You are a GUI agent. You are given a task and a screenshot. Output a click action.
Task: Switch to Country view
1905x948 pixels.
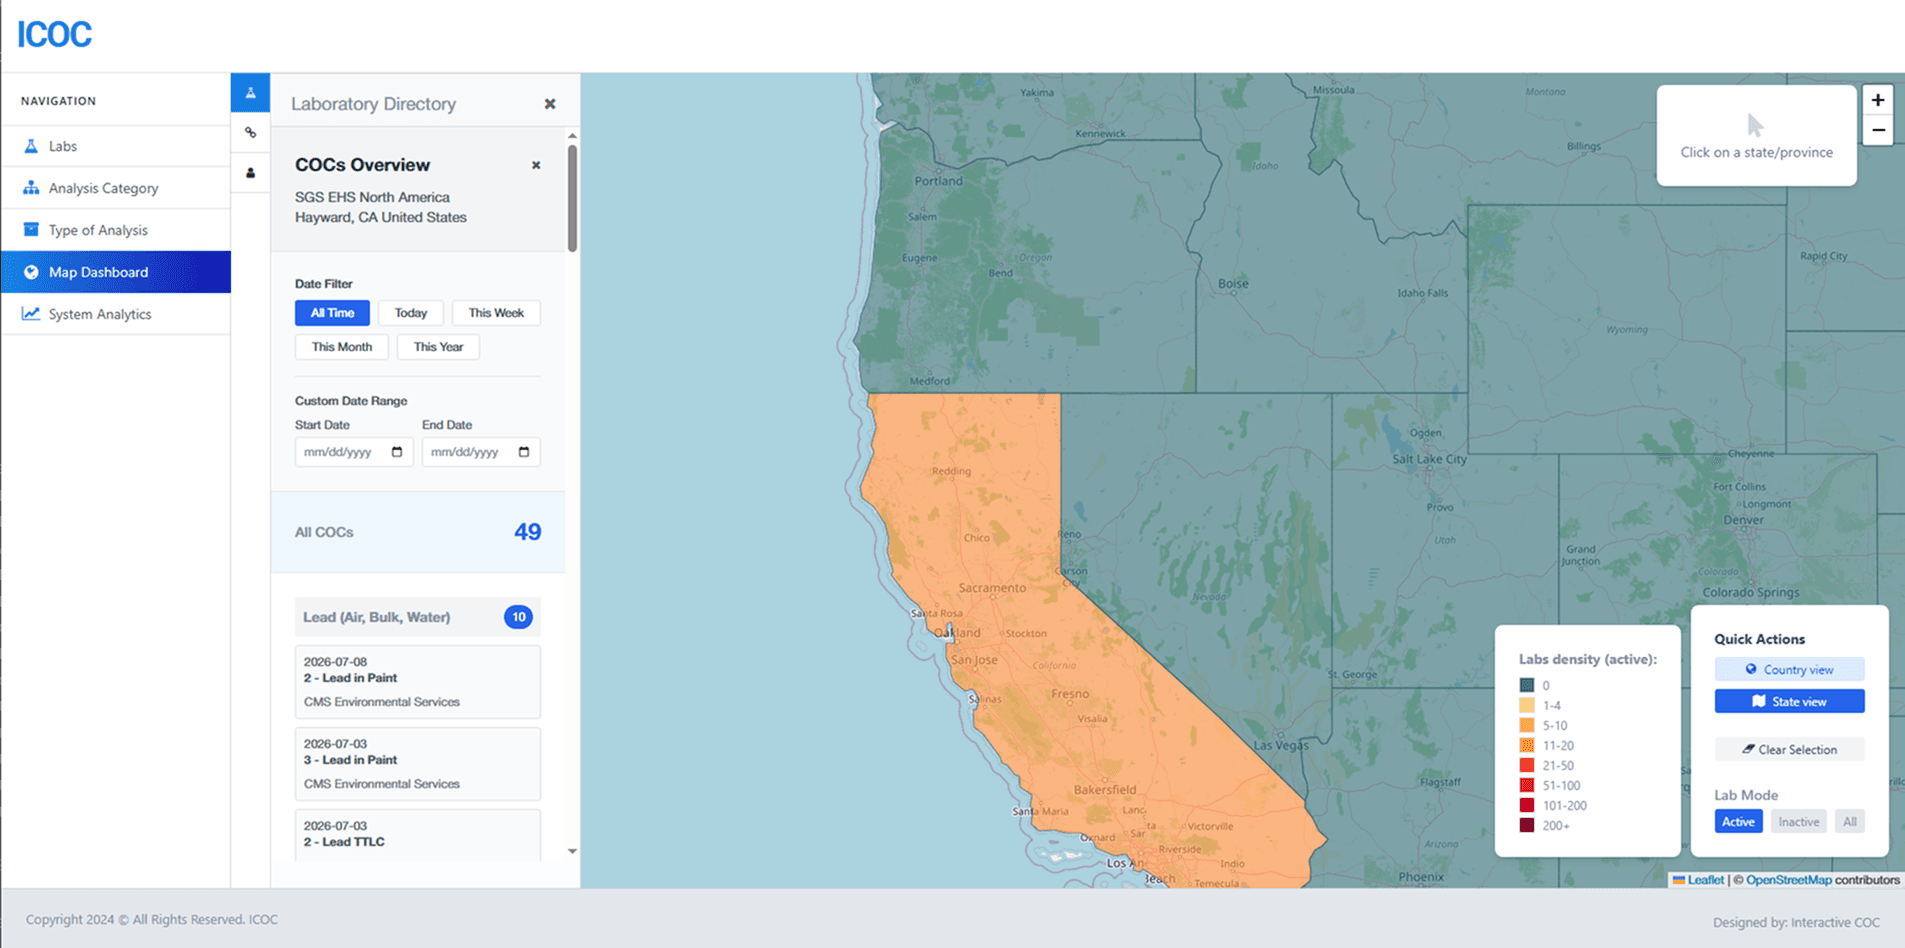(1789, 669)
